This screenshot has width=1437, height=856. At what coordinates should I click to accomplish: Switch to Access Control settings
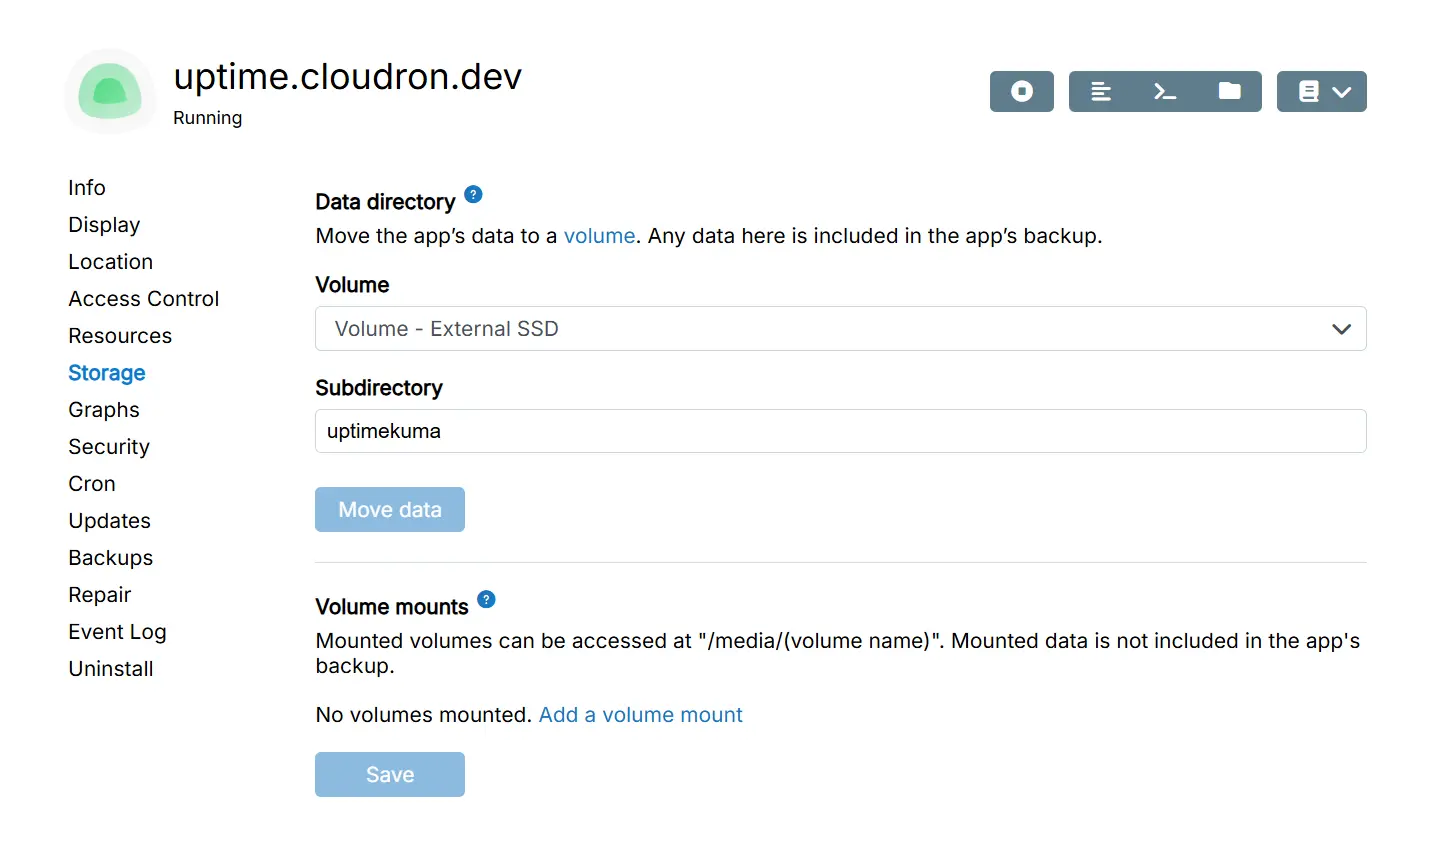click(143, 299)
